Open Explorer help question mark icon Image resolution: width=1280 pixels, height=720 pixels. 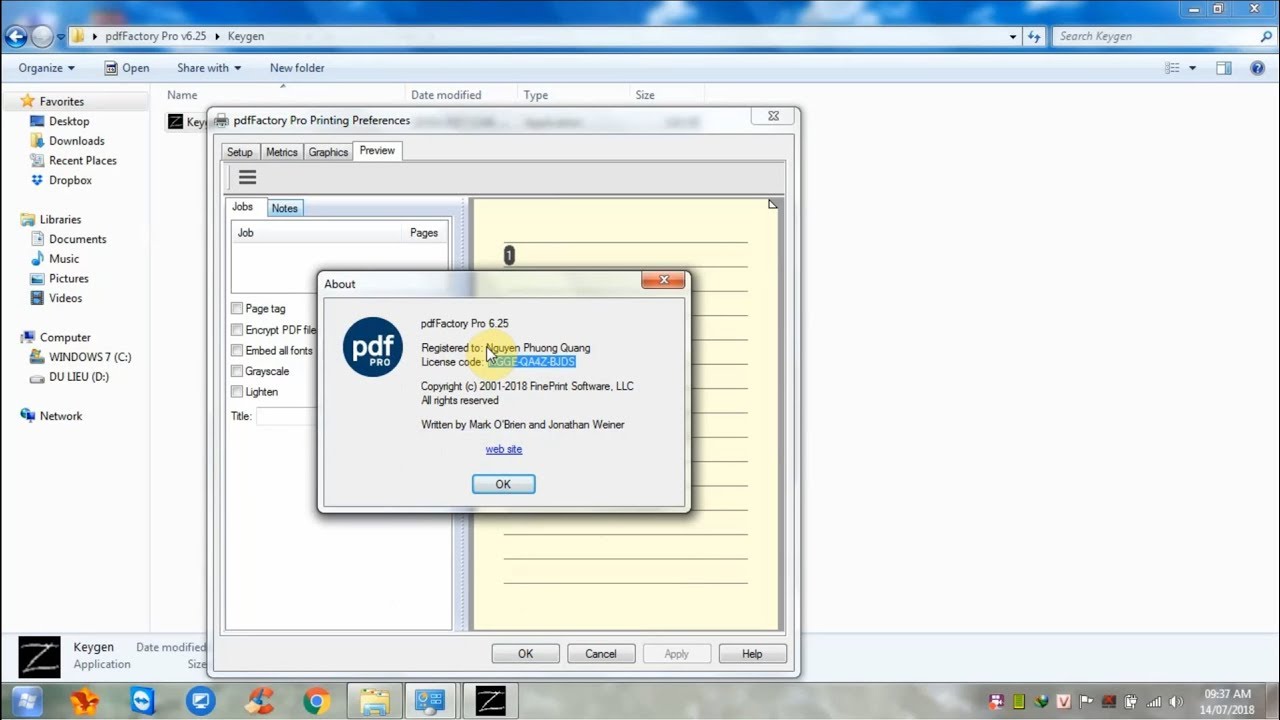point(1258,68)
